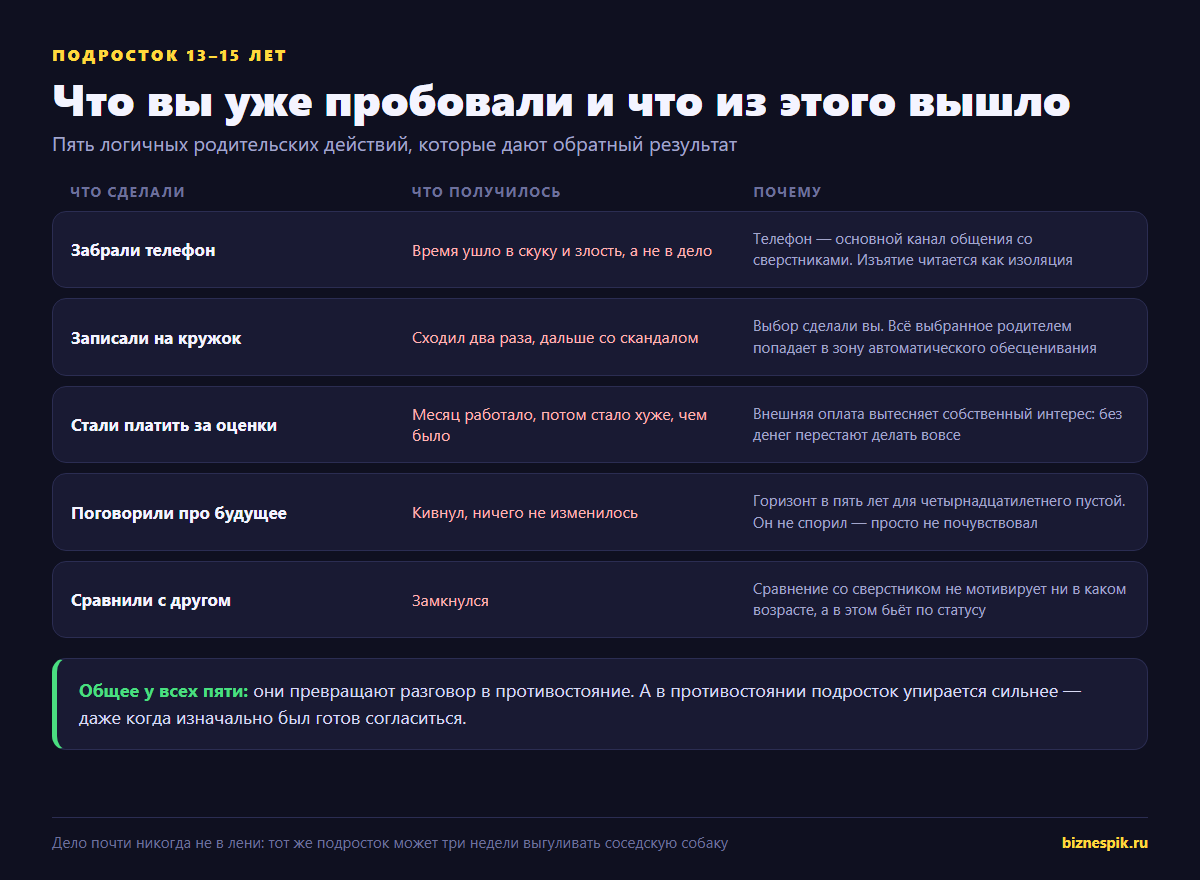The image size is (1200, 880).
Task: Click the explanation 'Сравнение со сверстником не мотивирует…'
Action: 940,599
